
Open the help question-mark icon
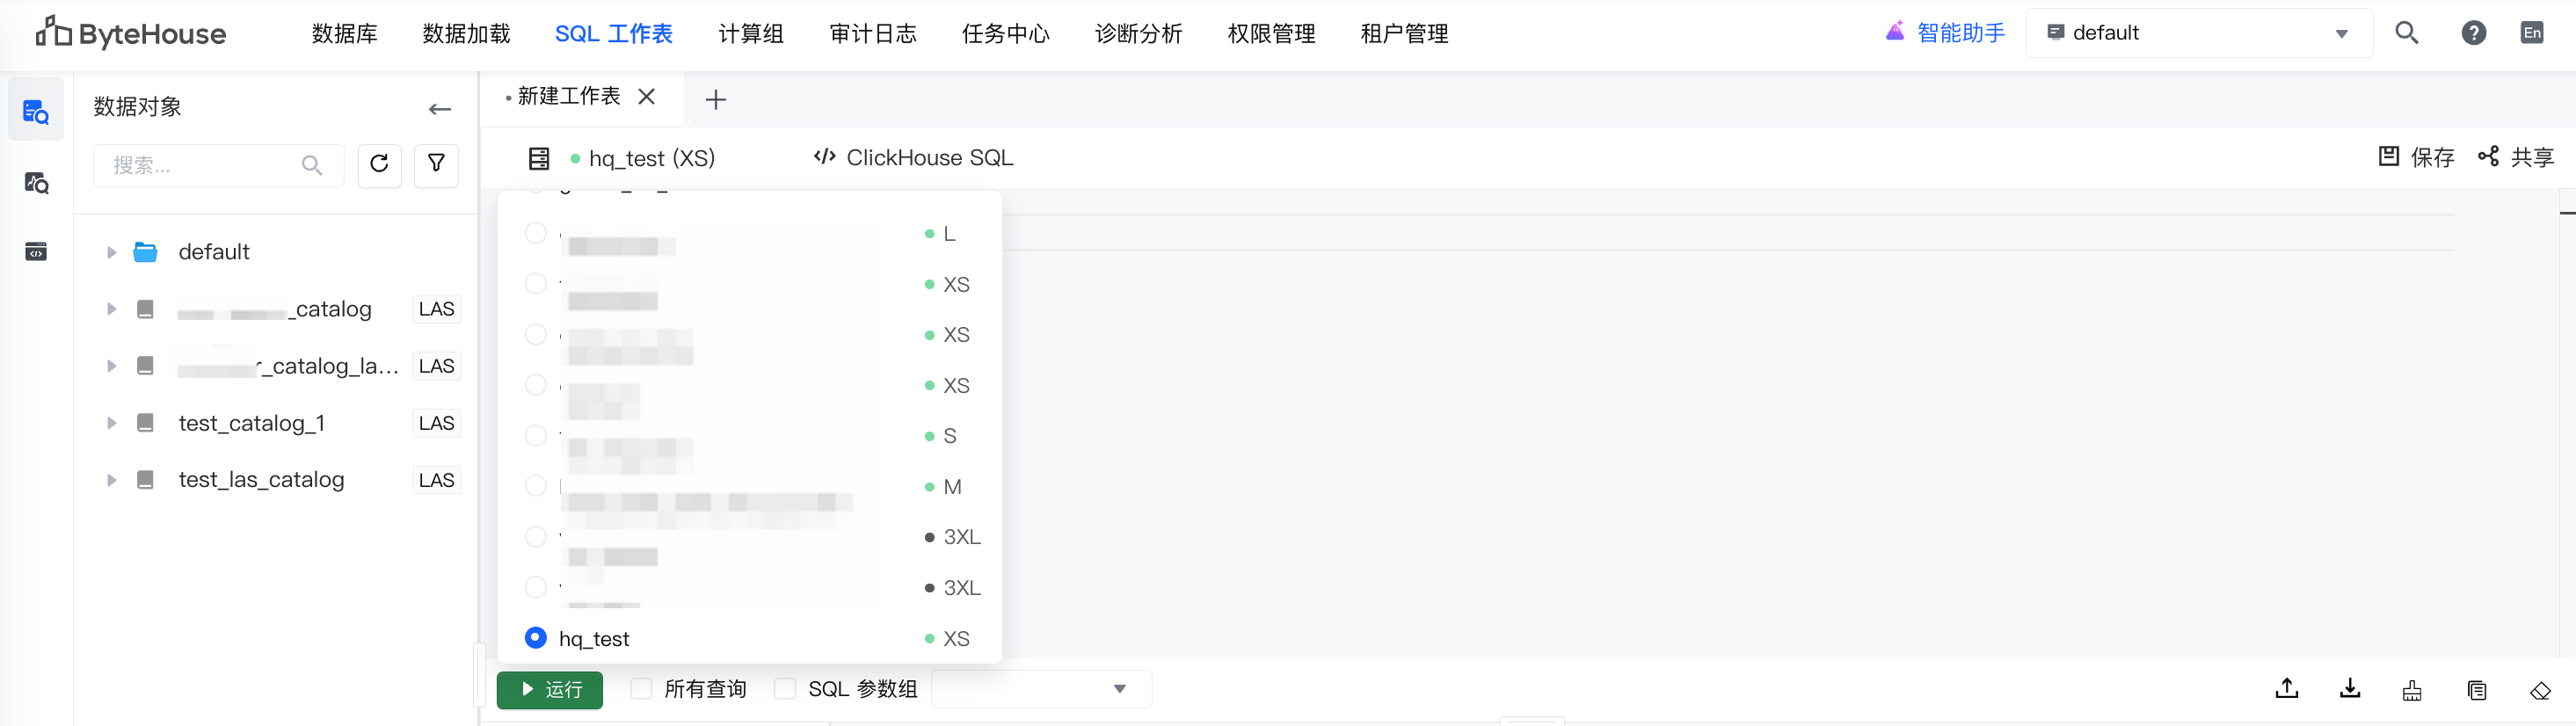(x=2473, y=33)
